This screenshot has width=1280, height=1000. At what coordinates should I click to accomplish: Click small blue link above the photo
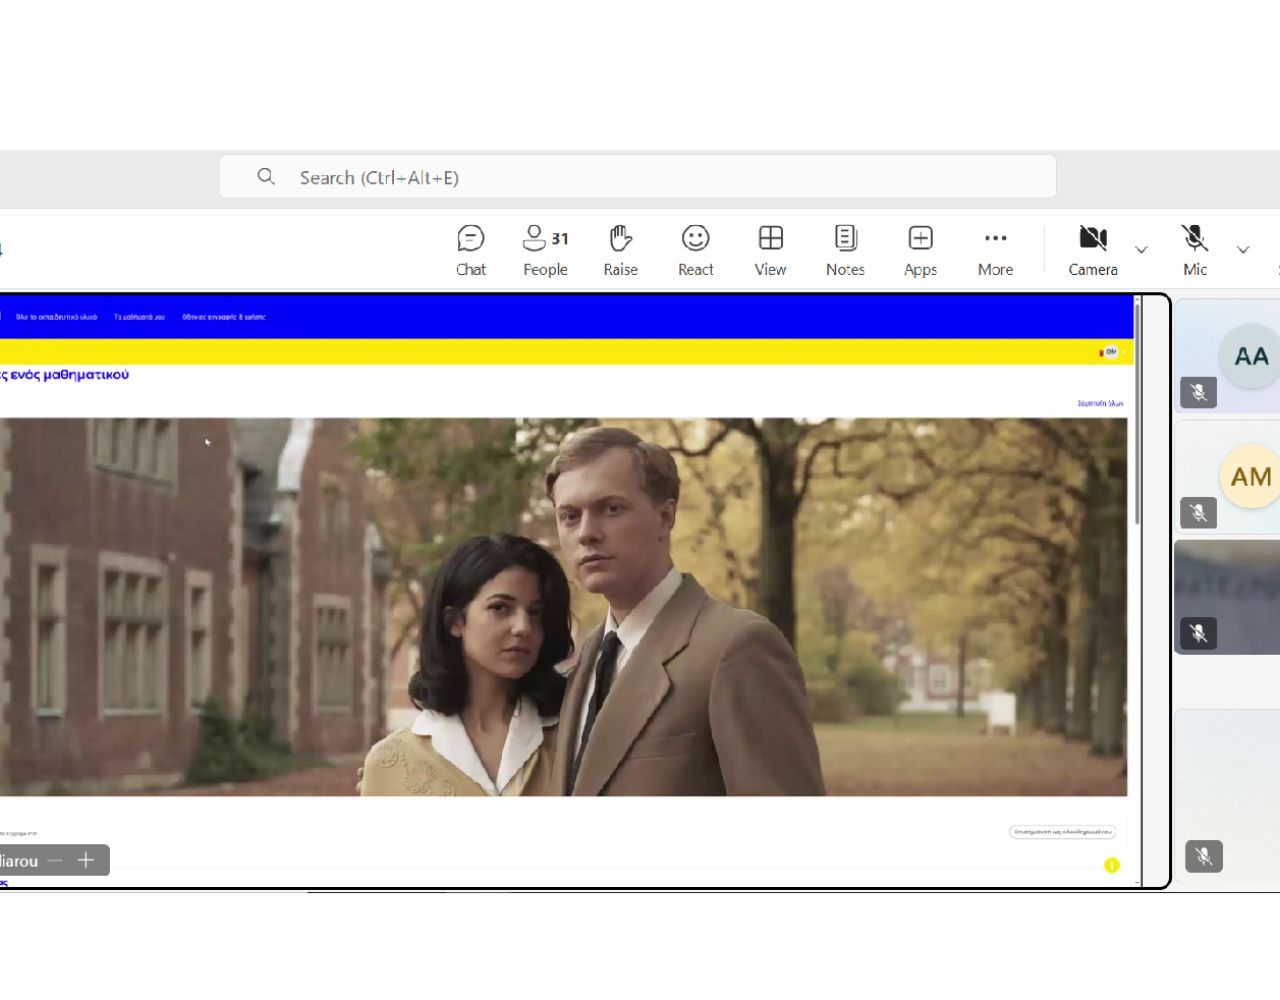1100,403
